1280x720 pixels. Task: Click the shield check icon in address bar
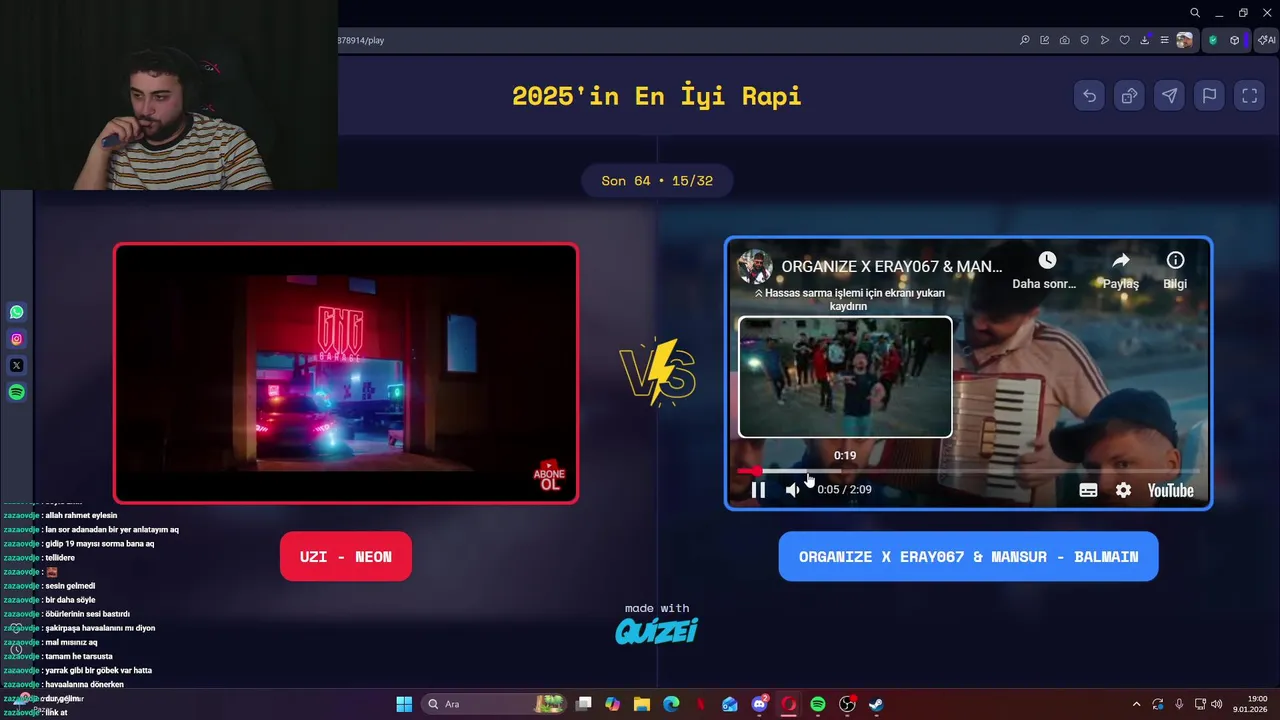[1084, 40]
